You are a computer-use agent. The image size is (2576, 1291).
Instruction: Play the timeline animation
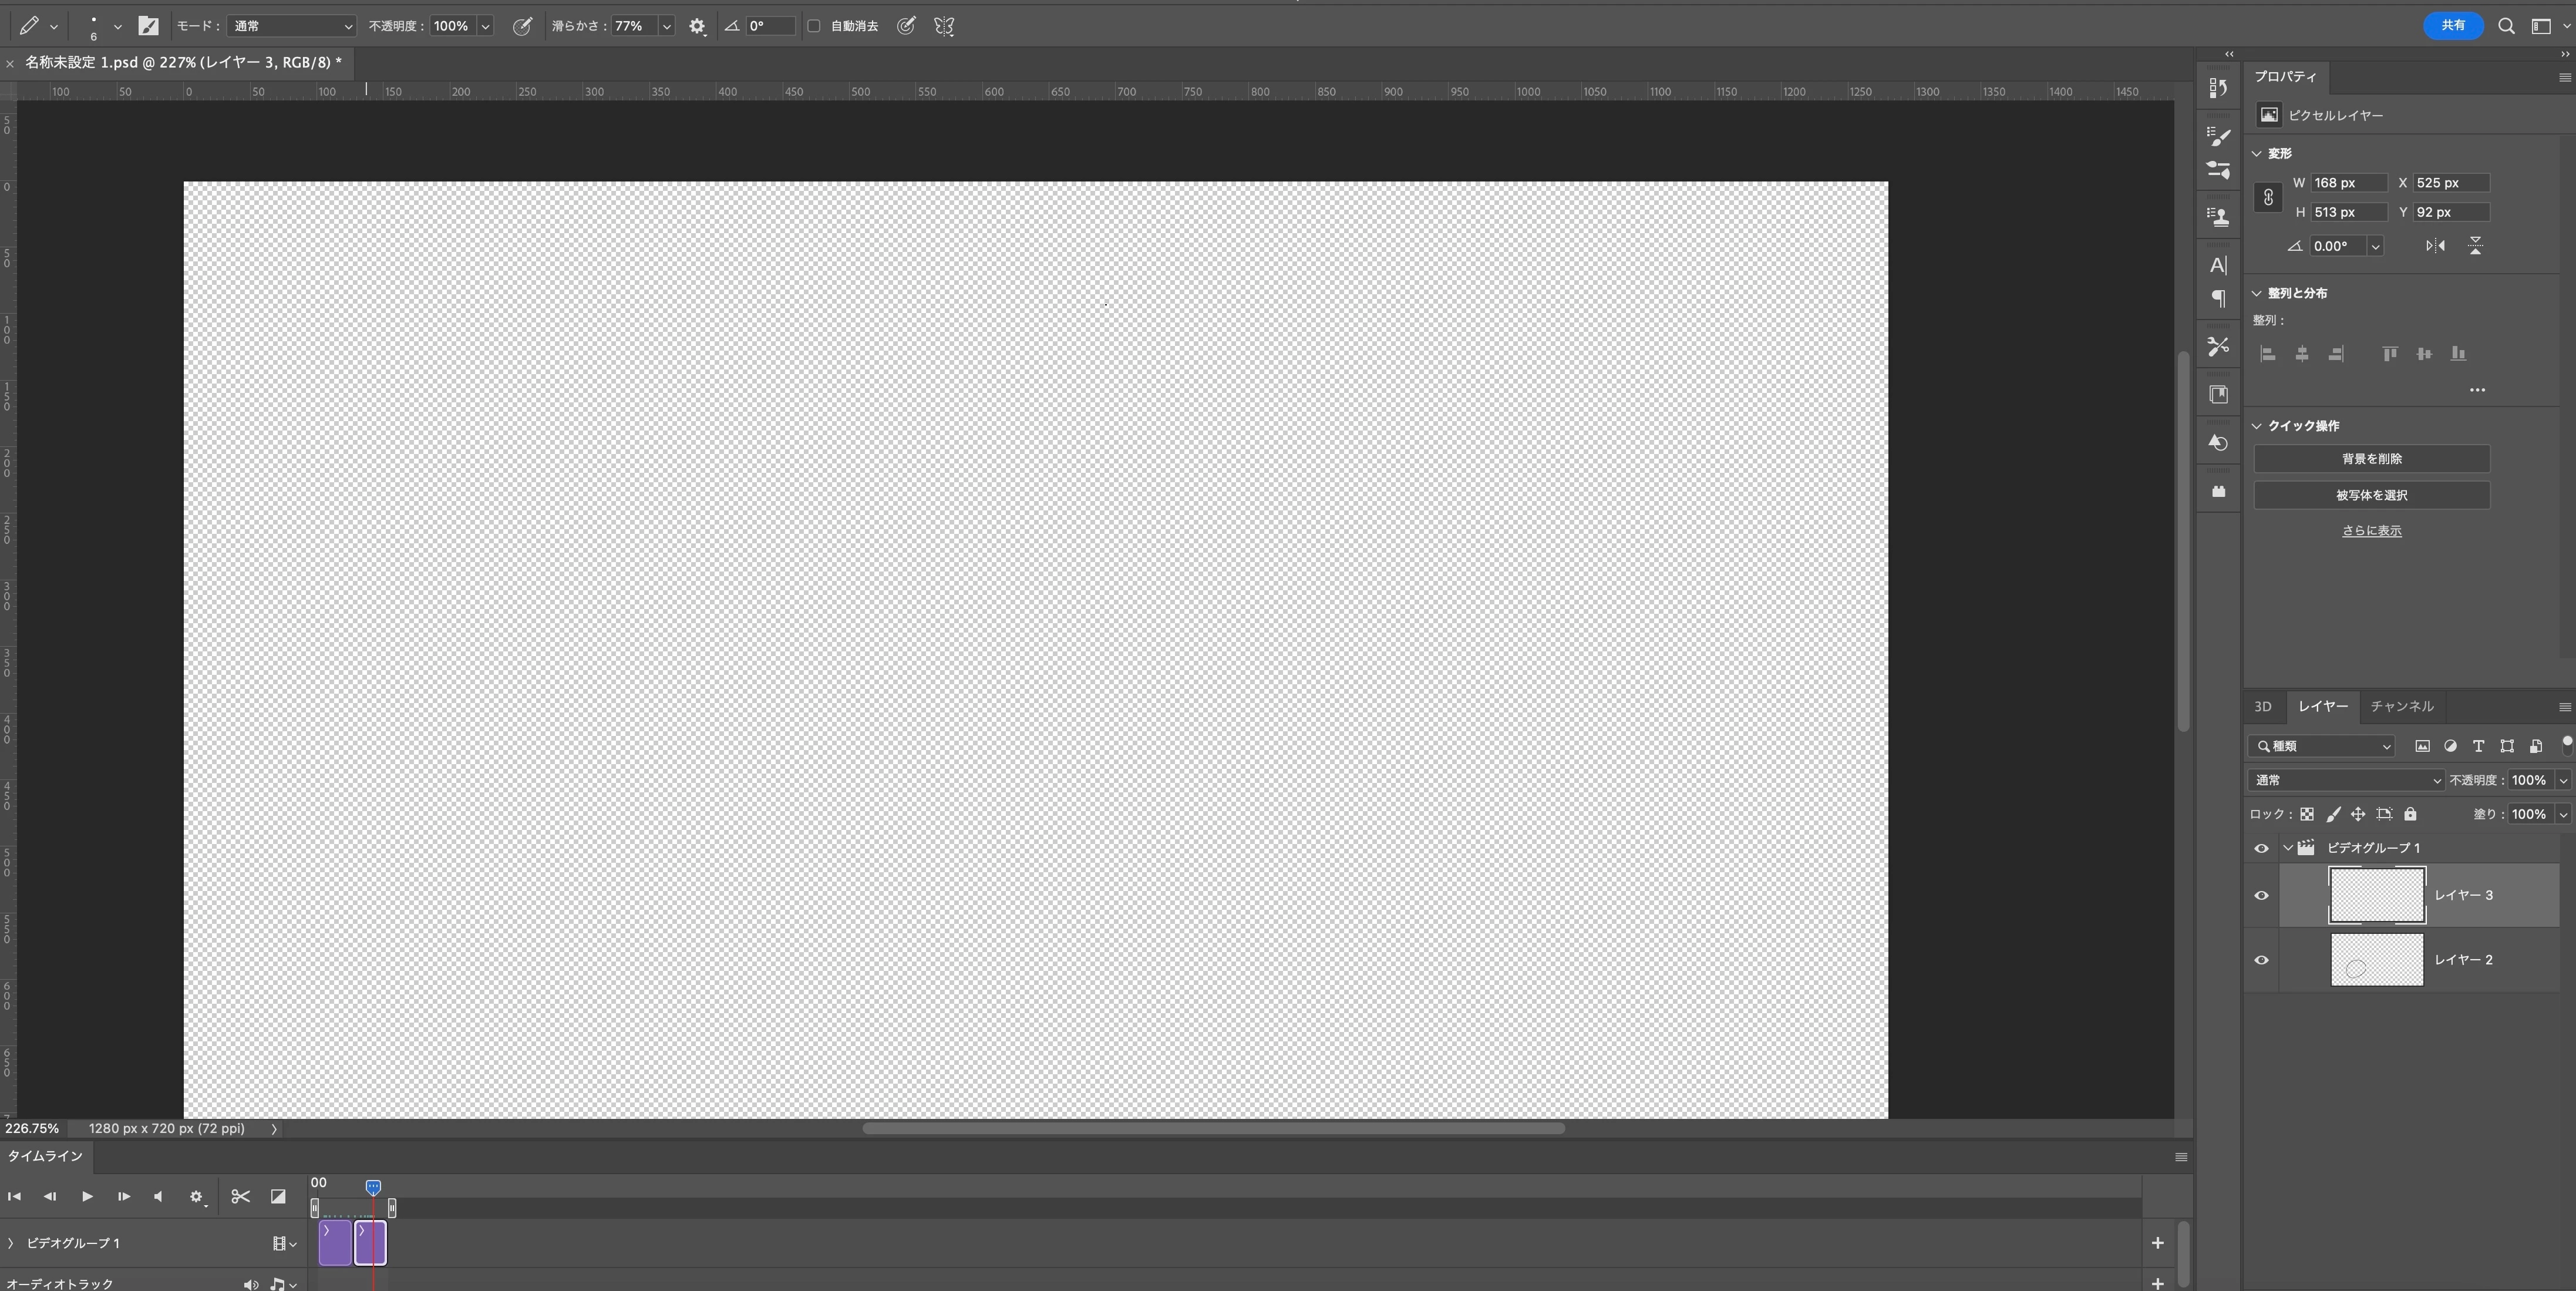click(87, 1196)
